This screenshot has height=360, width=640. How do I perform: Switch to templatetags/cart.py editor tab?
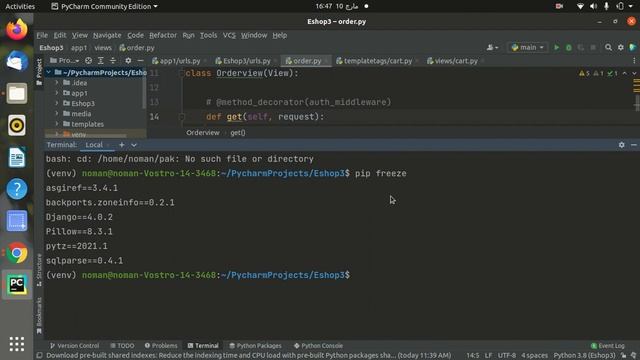(374, 61)
